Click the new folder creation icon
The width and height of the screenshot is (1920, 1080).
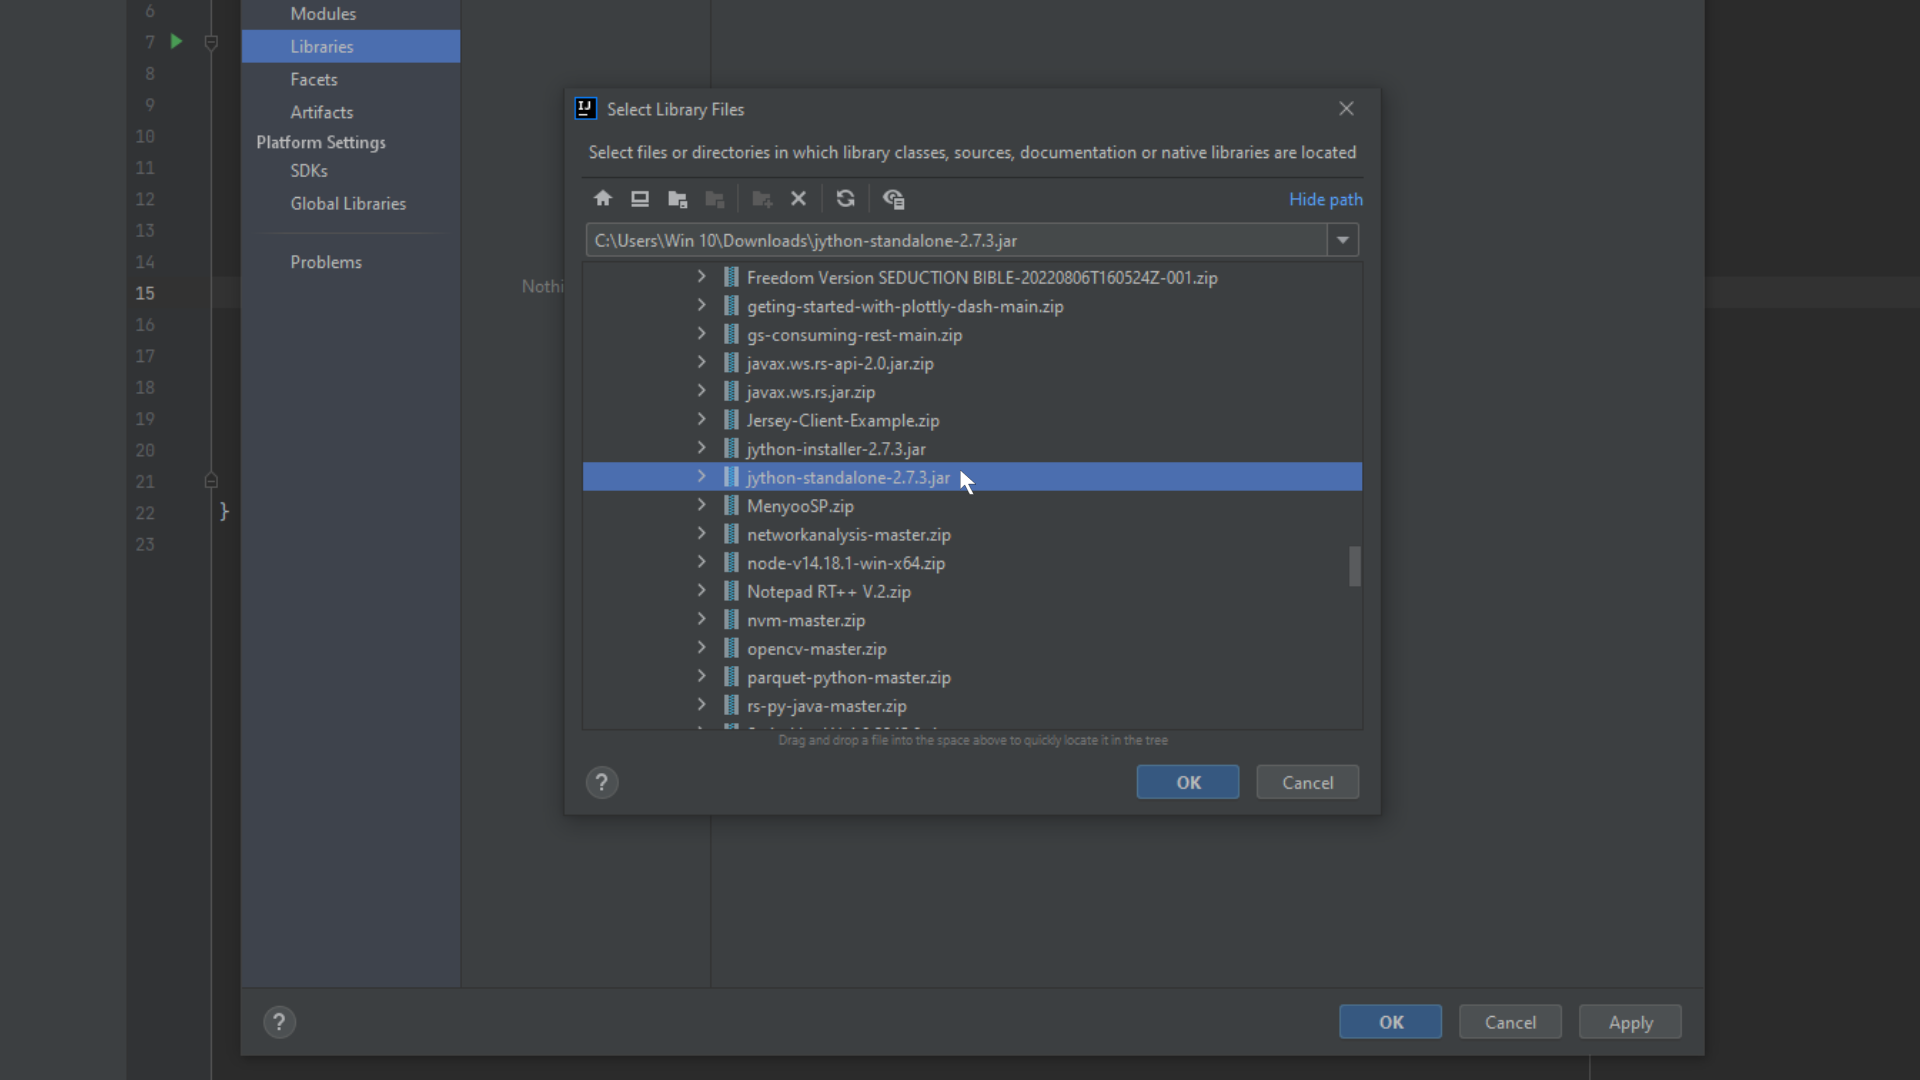[x=761, y=198]
